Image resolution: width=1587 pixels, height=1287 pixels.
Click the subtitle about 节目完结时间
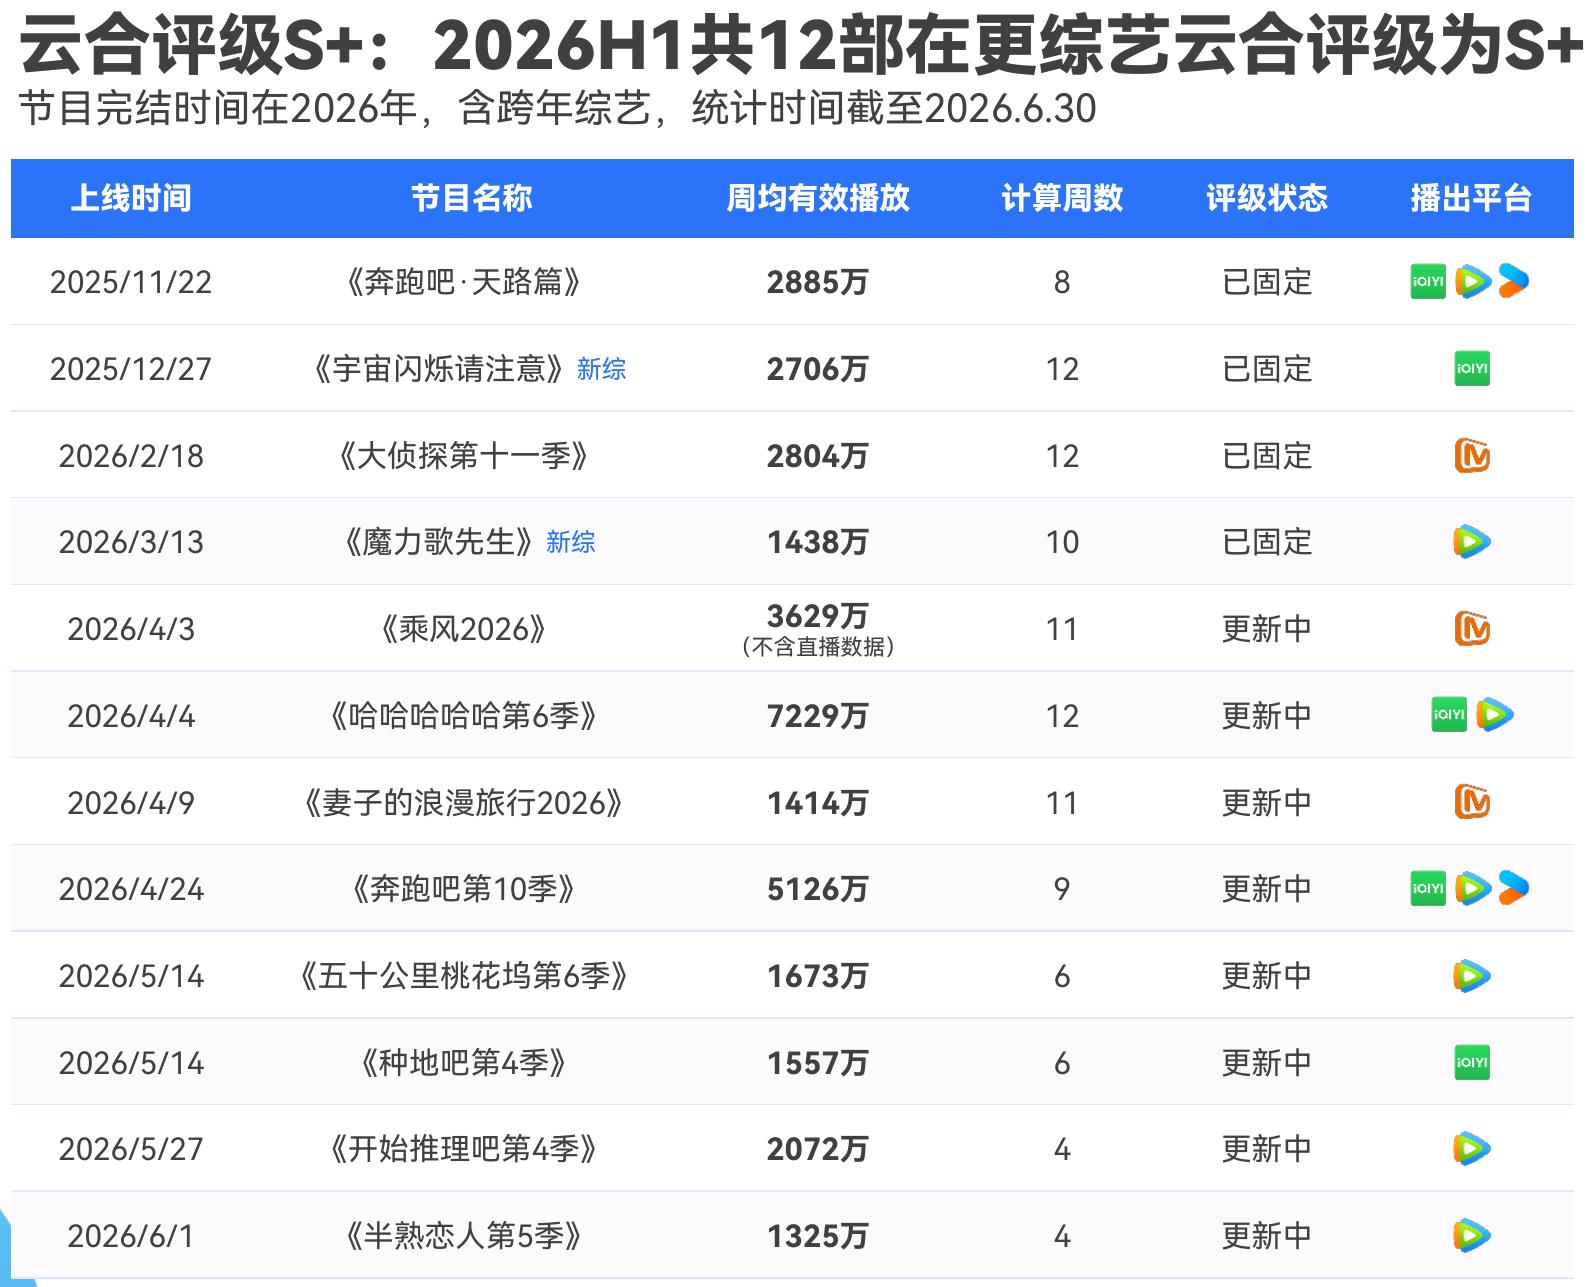pyautogui.click(x=557, y=109)
